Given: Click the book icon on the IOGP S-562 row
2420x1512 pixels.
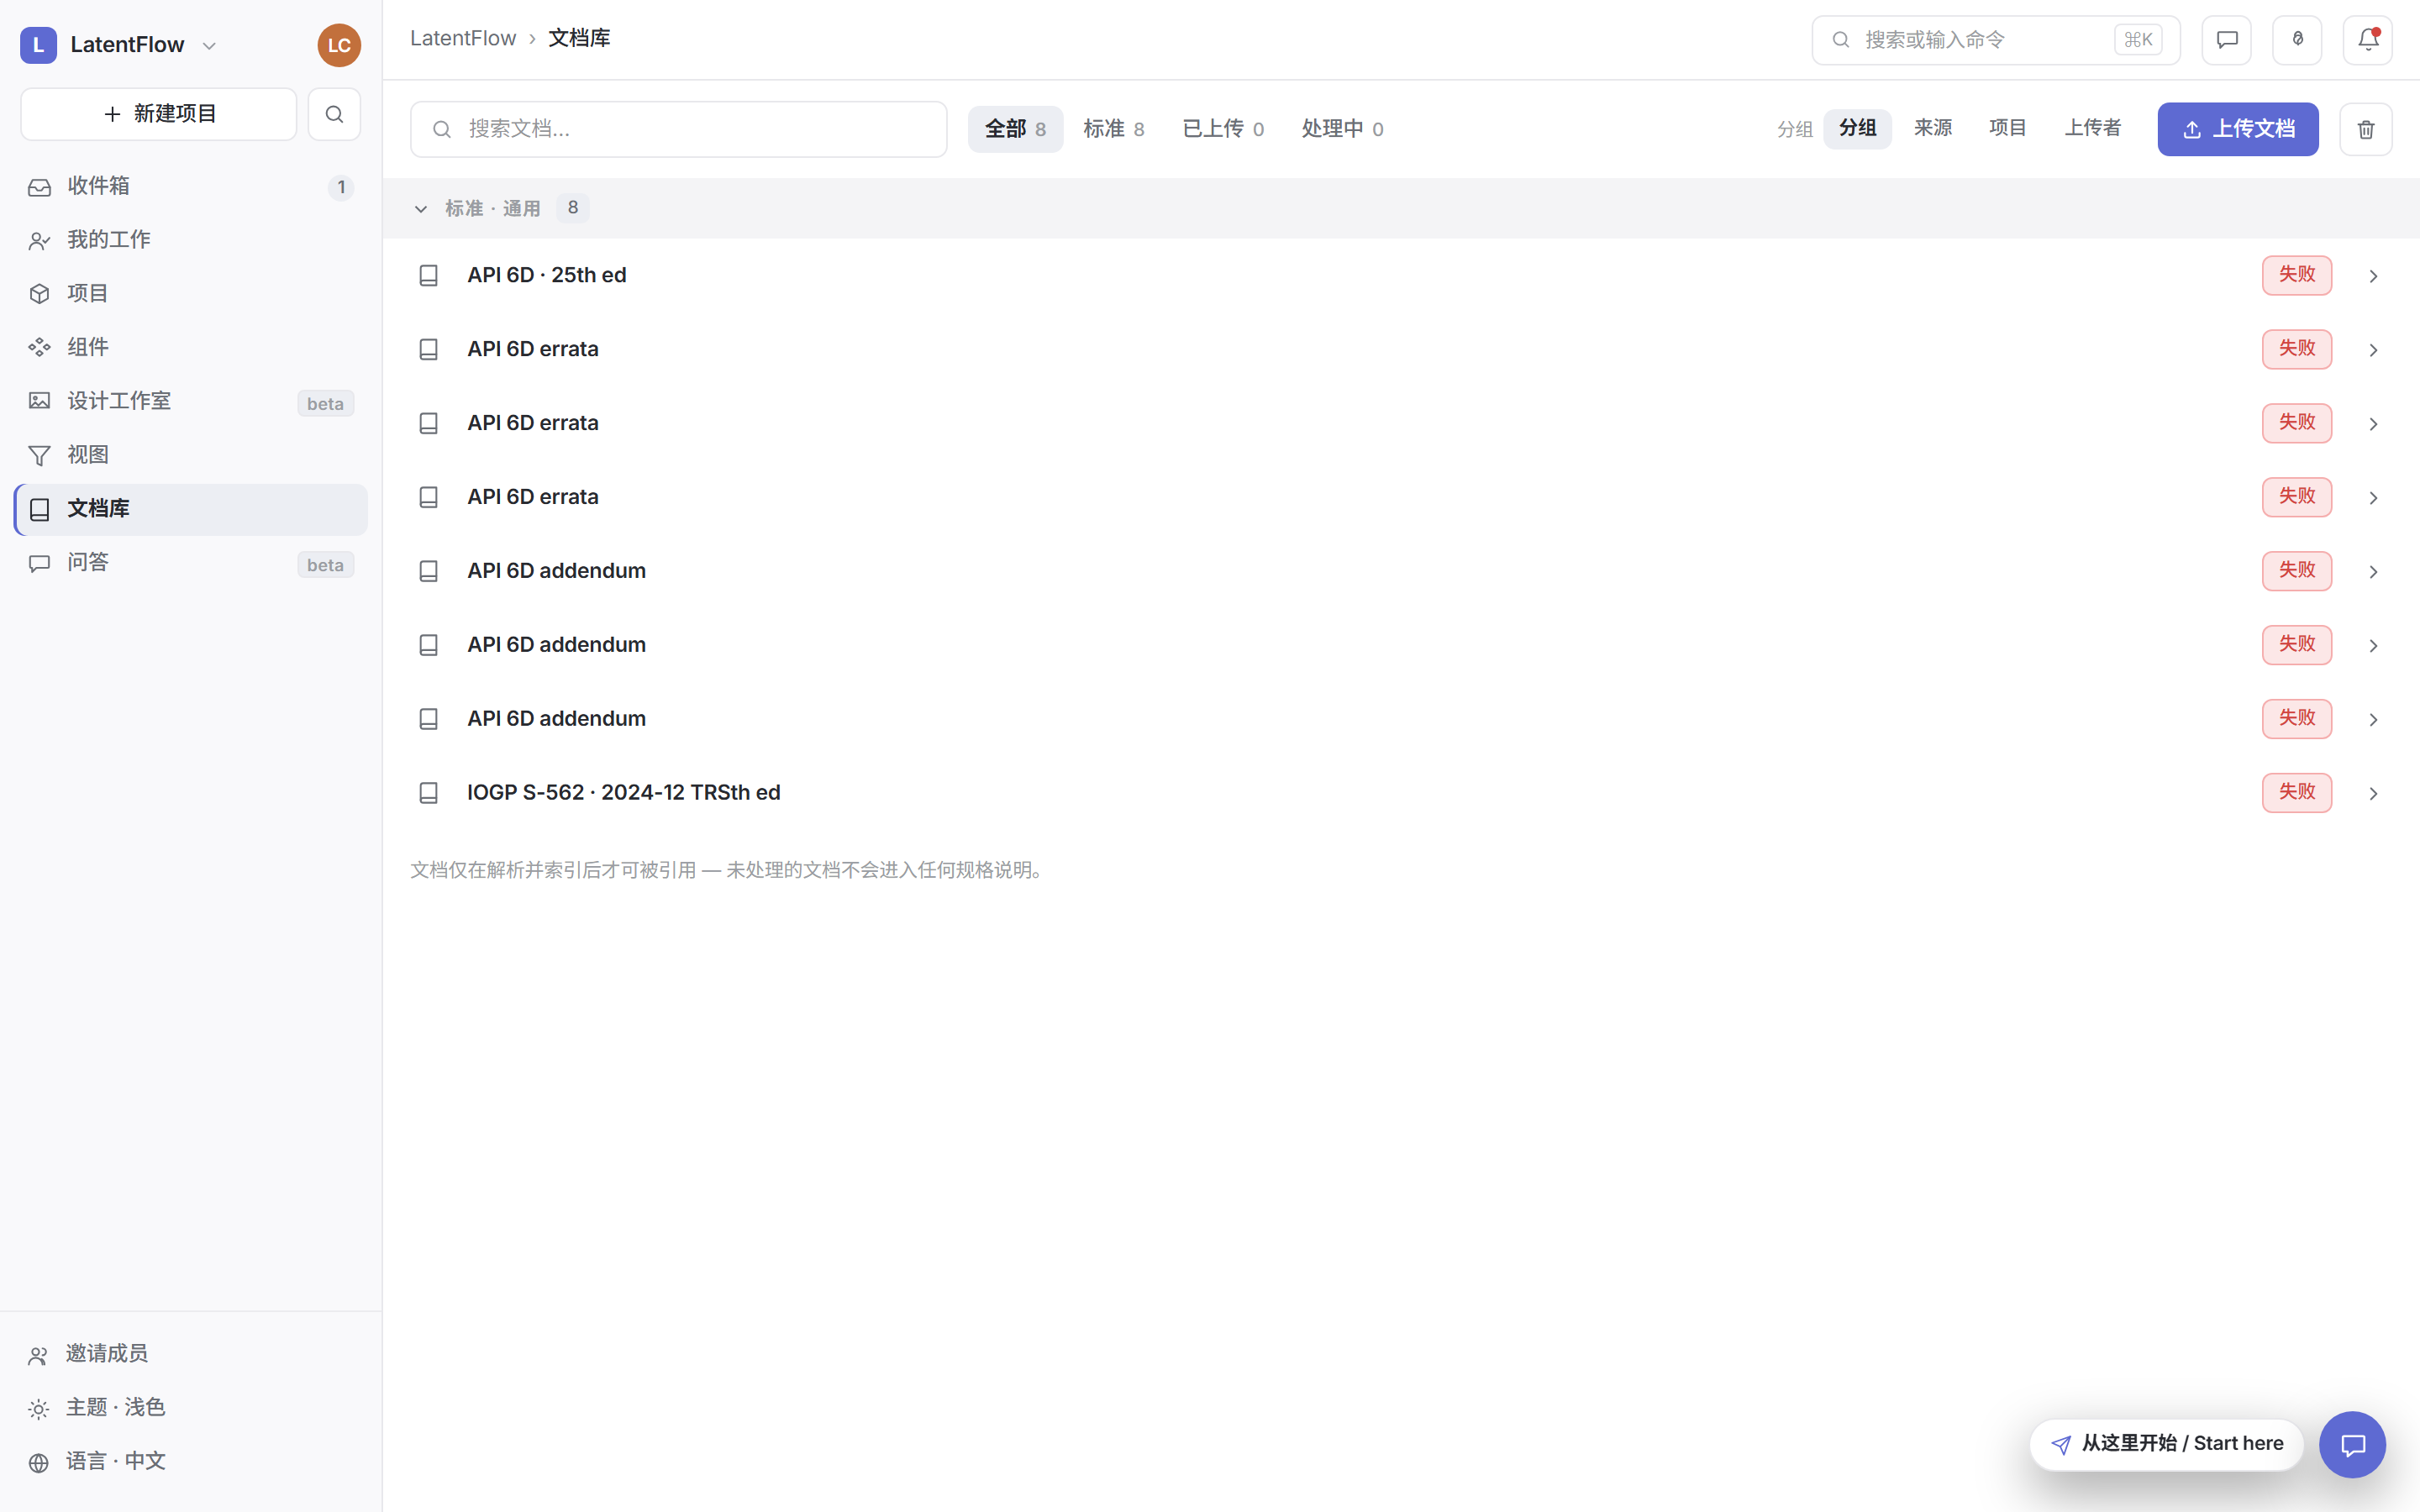Looking at the screenshot, I should (x=428, y=793).
